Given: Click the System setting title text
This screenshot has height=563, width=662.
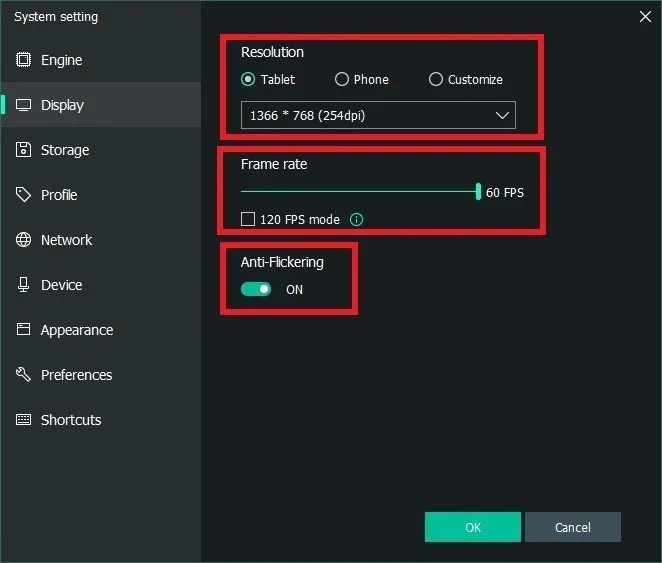Looking at the screenshot, I should coord(56,17).
